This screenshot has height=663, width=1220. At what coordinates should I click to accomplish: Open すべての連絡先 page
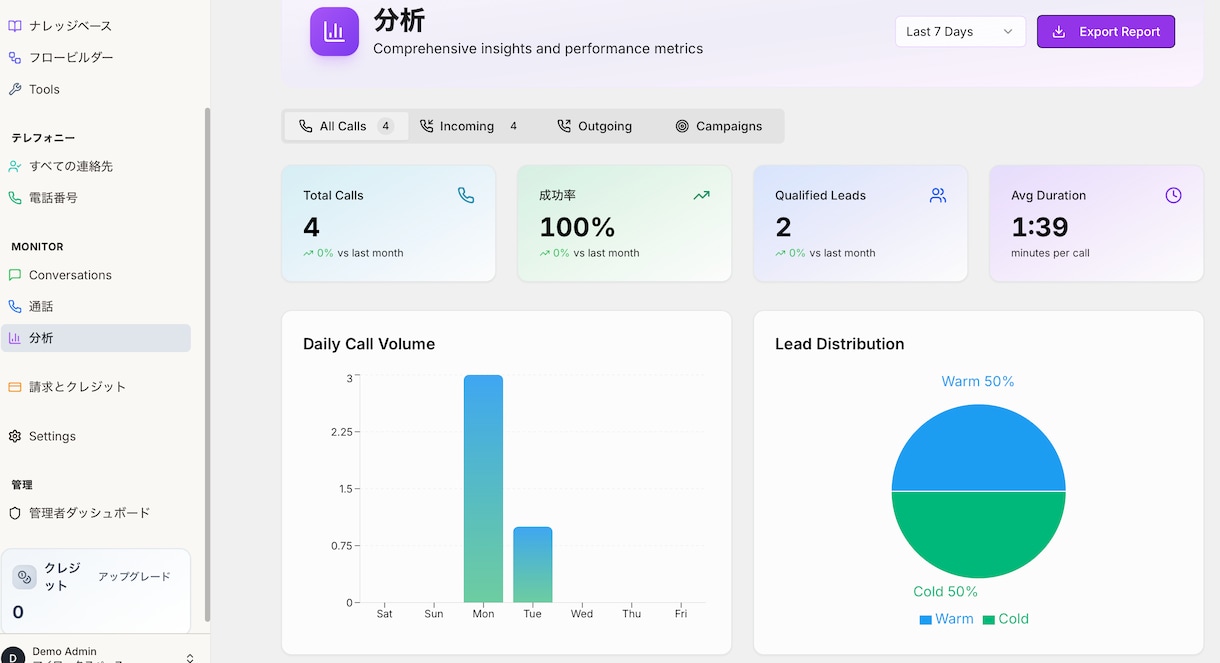[96, 166]
